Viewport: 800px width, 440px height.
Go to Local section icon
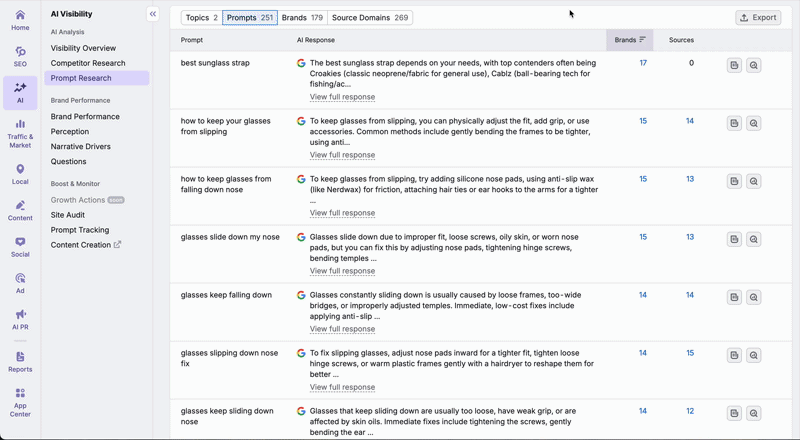20,175
